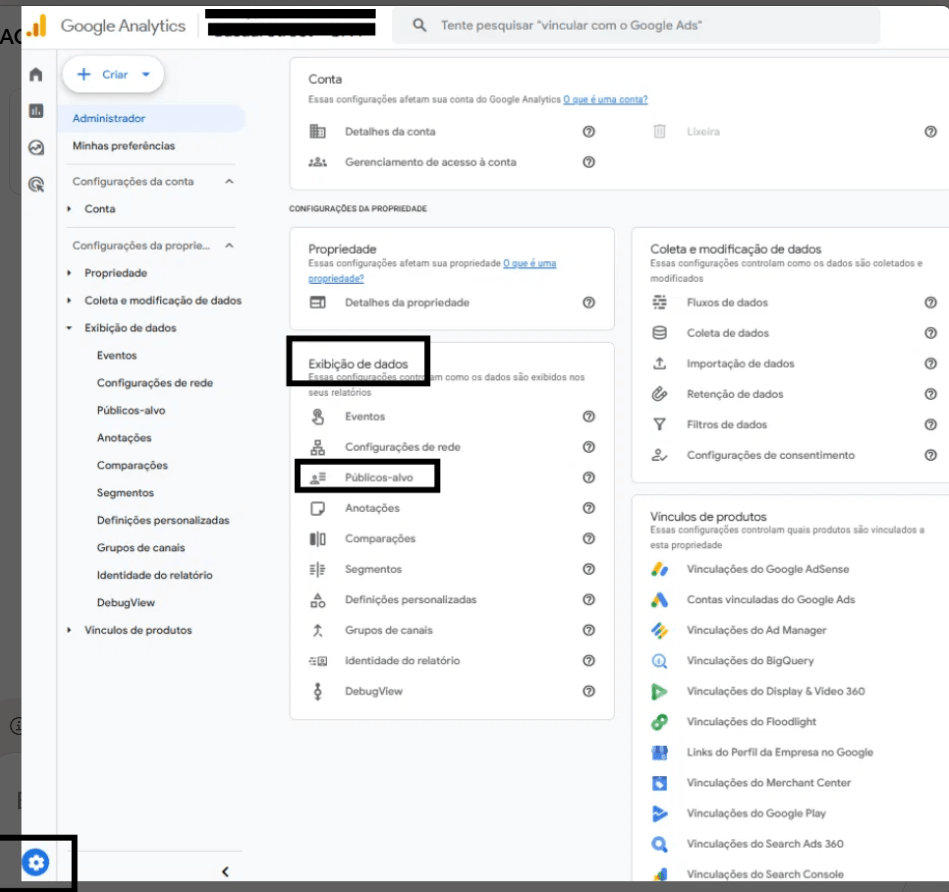Click the help icon beside Gerenciamento de acesso à conta

[x=588, y=162]
